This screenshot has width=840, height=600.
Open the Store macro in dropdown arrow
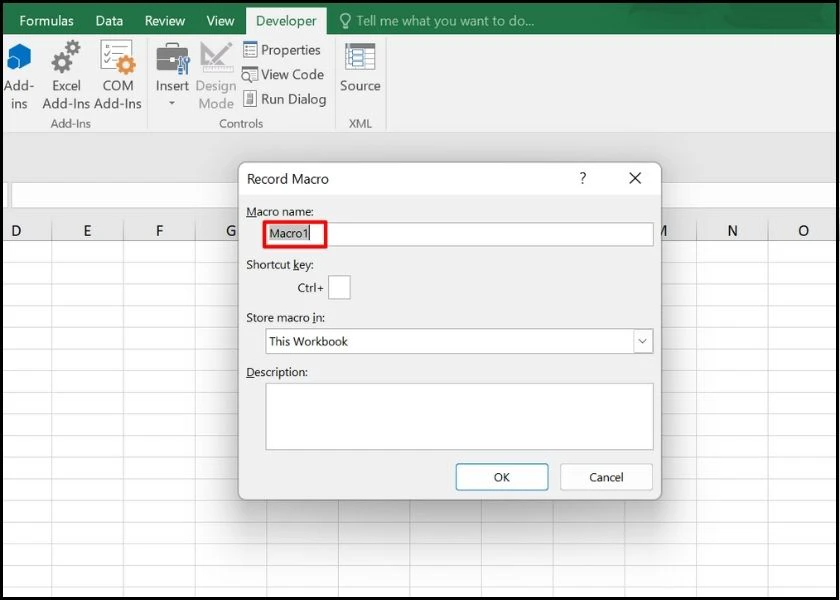(643, 341)
